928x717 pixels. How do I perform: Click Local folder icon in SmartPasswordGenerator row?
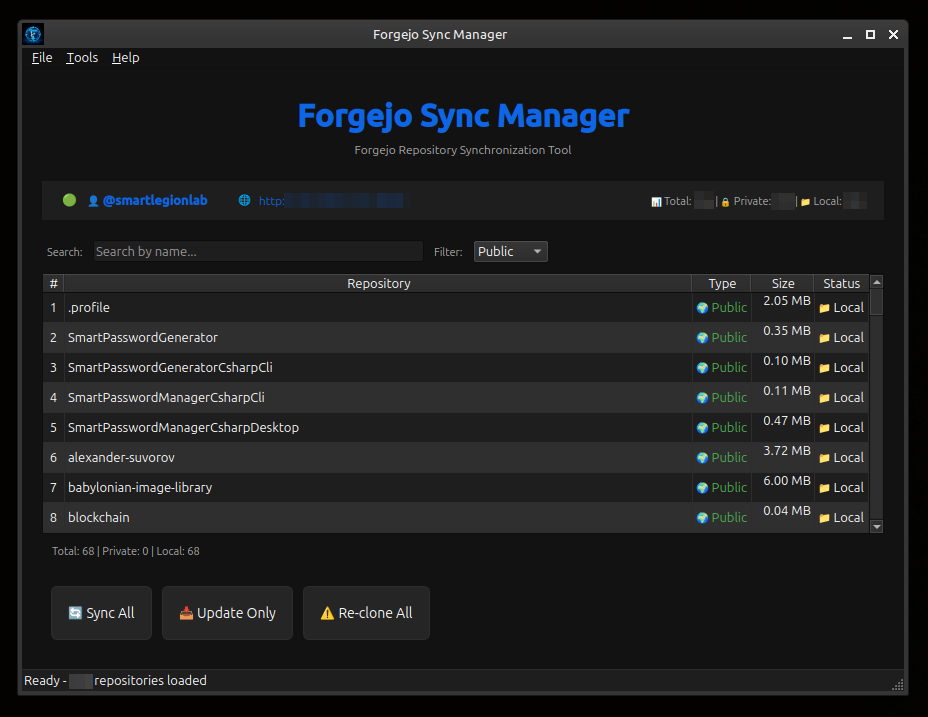824,339
